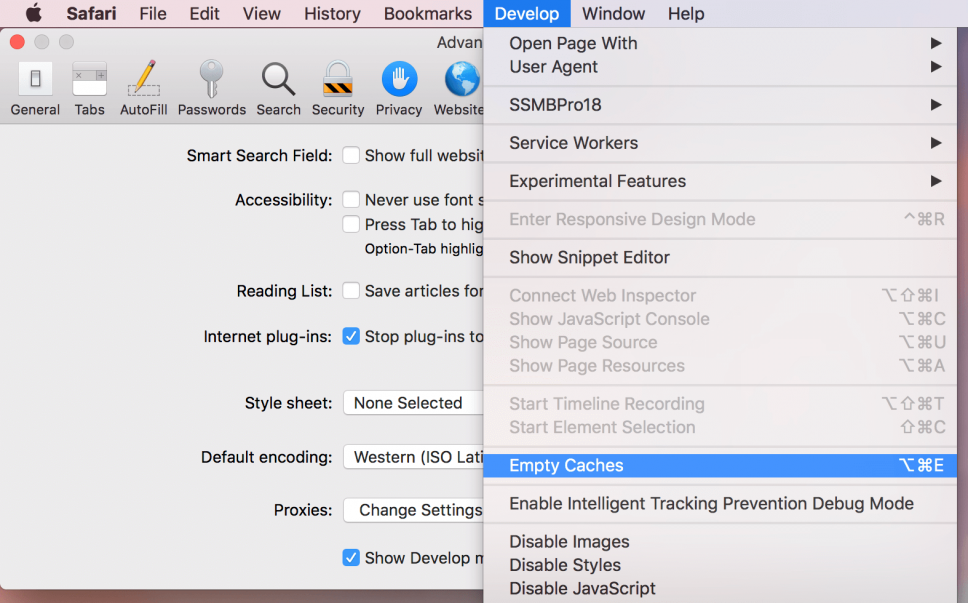
Task: Uncheck Show Develop menu checkbox
Action: point(351,558)
